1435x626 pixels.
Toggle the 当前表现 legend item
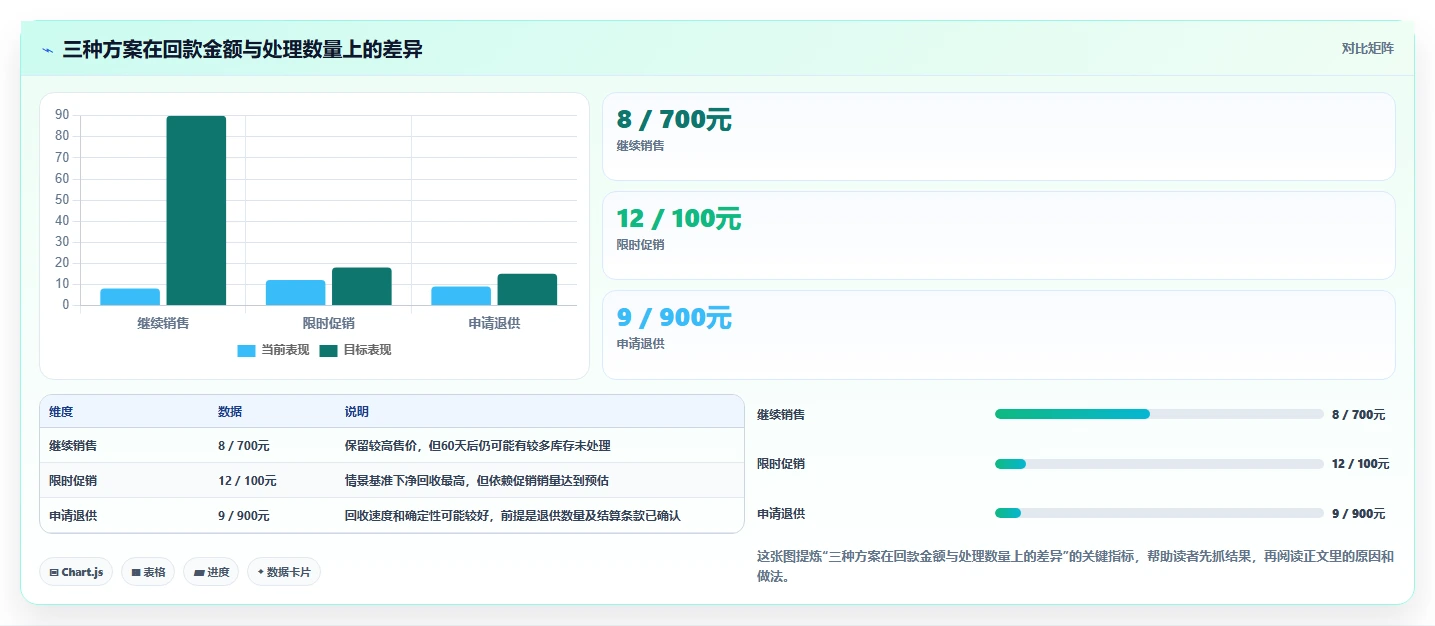click(273, 350)
